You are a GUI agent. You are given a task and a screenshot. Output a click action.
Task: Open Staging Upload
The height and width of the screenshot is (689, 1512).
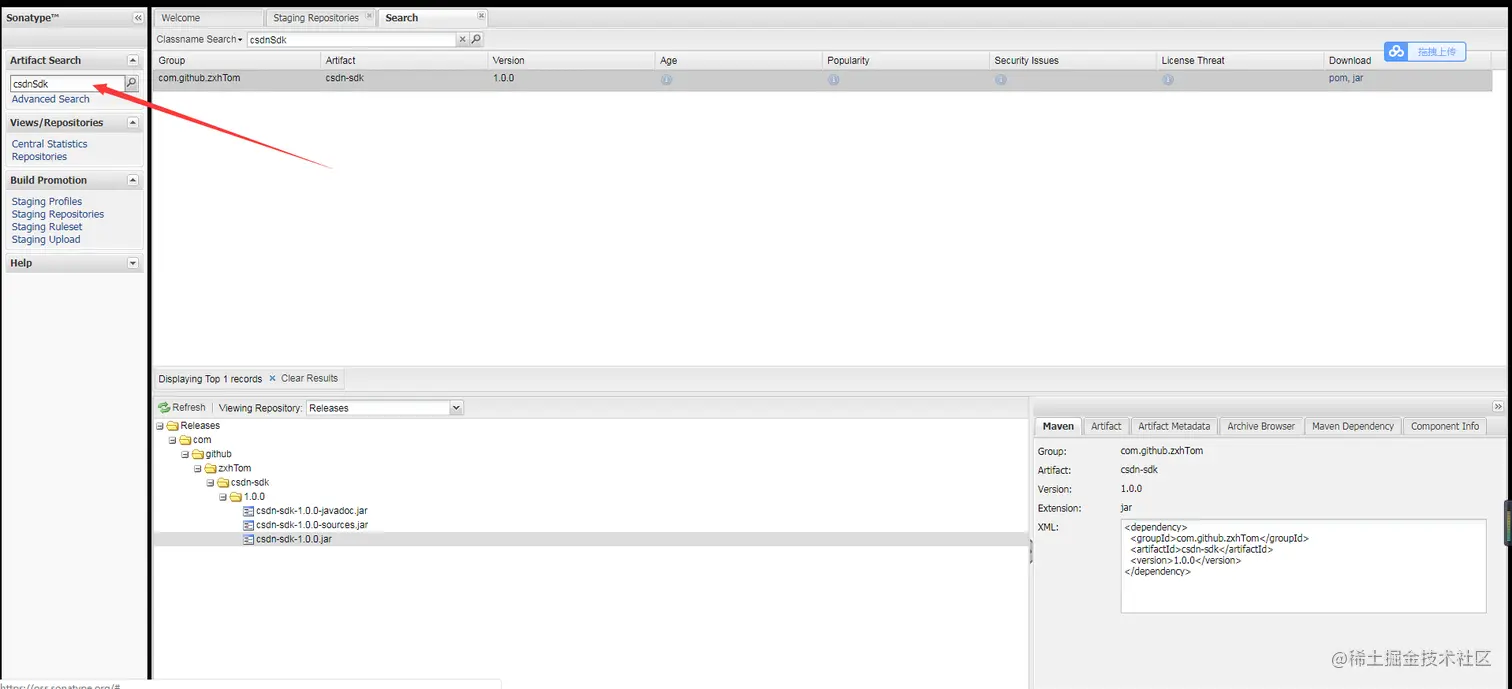pyautogui.click(x=46, y=240)
